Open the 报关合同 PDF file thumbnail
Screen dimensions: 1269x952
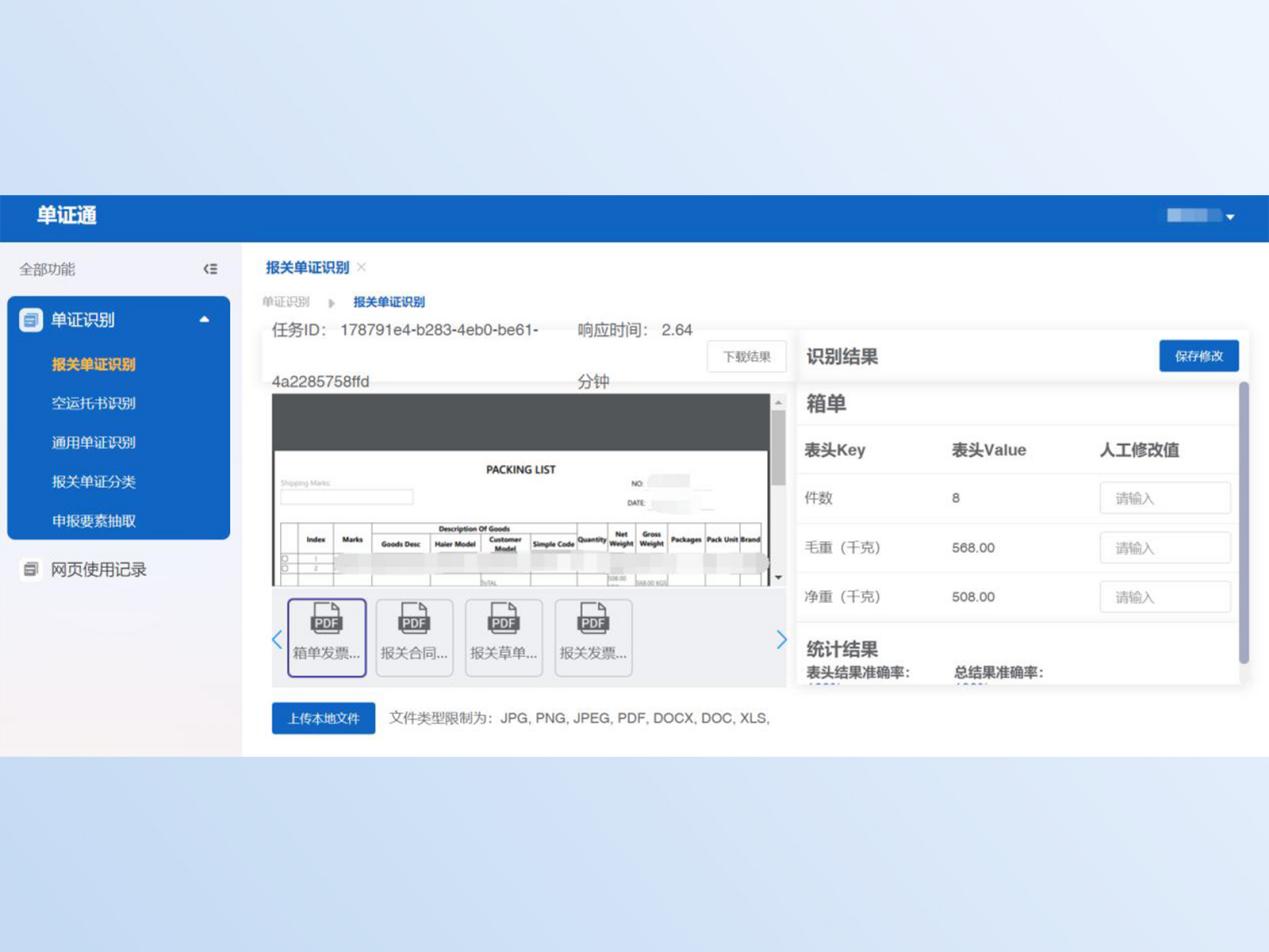point(414,637)
